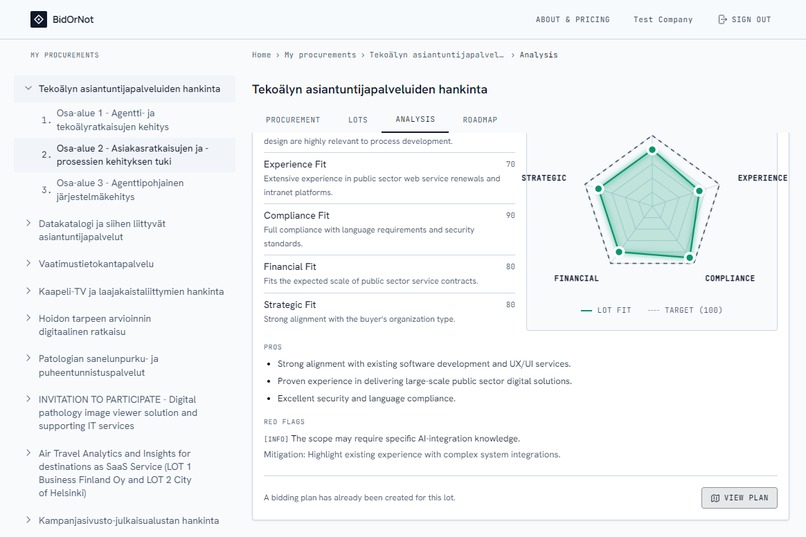This screenshot has width=806, height=537.
Task: Click green Lot Fit legend swatch
Action: pyautogui.click(x=586, y=310)
